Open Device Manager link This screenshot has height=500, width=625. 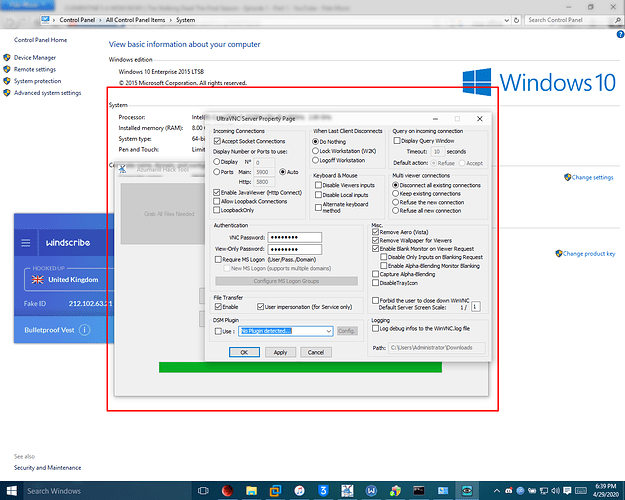(35, 58)
